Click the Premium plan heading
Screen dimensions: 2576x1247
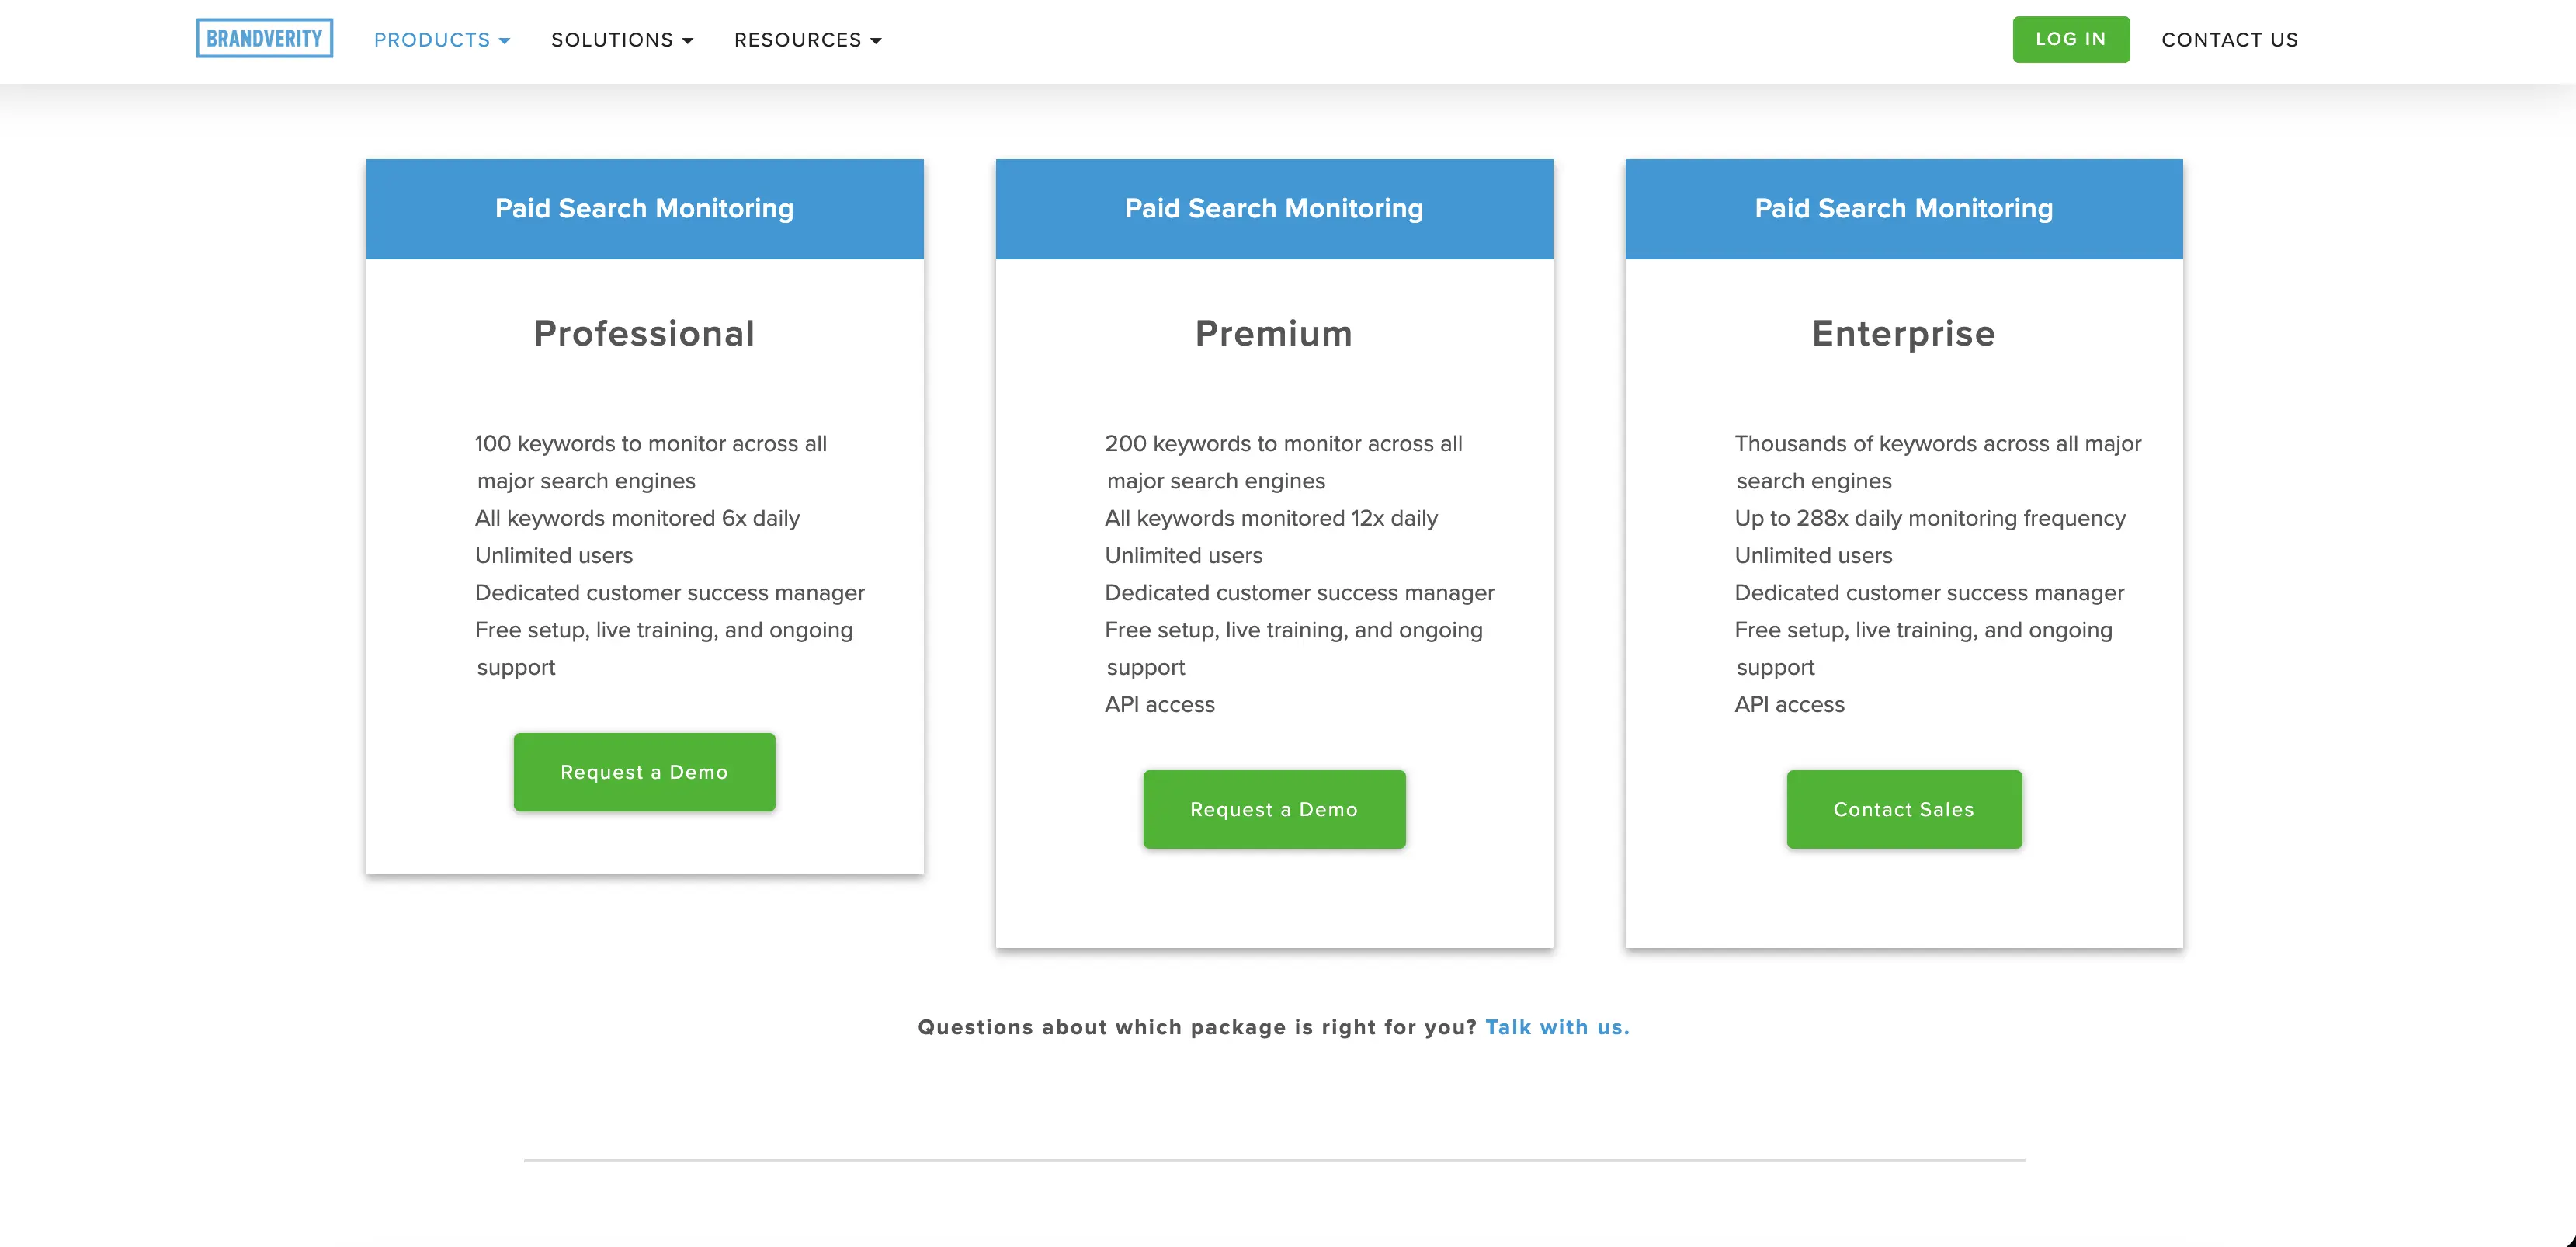coord(1274,333)
